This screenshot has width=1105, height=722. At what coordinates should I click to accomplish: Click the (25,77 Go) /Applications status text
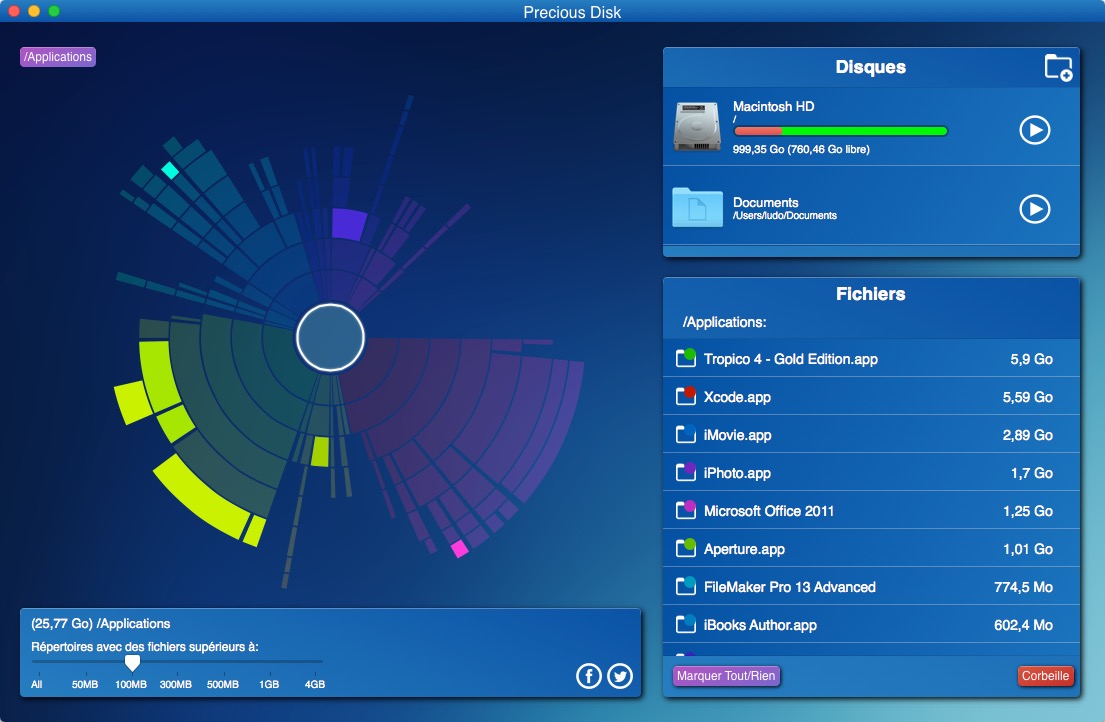click(101, 623)
